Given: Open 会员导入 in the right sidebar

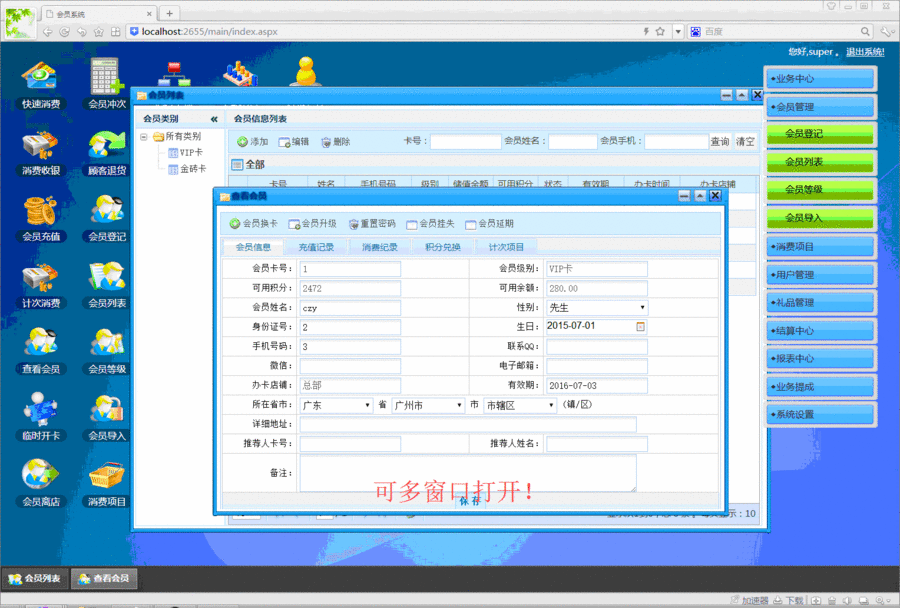Looking at the screenshot, I should [x=820, y=218].
